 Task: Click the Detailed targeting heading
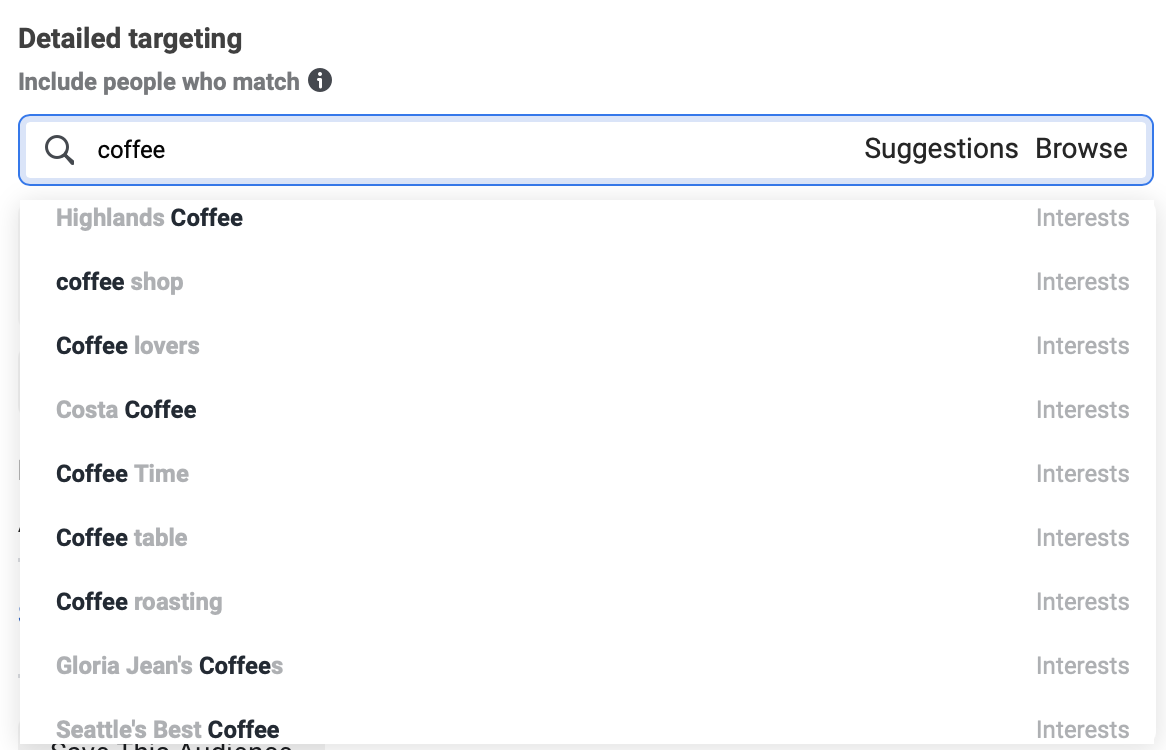130,40
